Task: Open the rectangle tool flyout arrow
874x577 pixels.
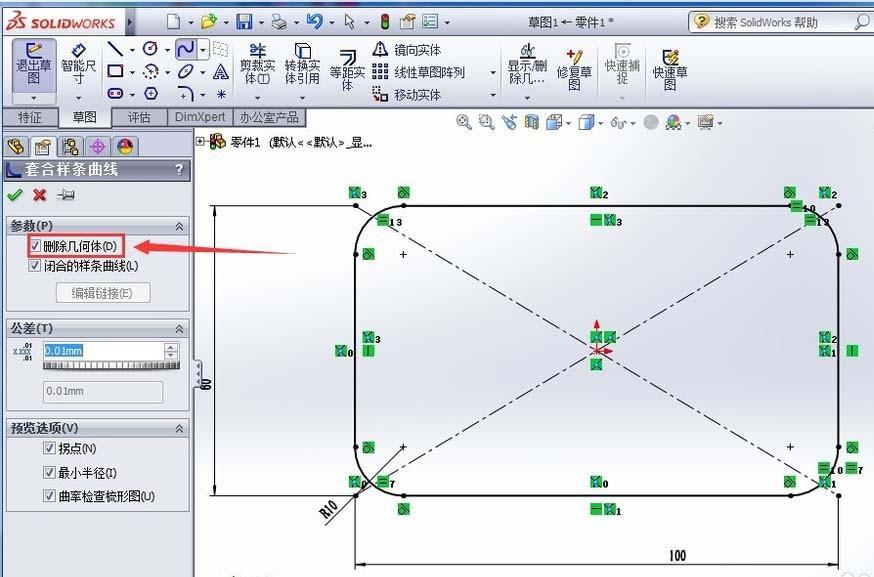Action: point(132,71)
